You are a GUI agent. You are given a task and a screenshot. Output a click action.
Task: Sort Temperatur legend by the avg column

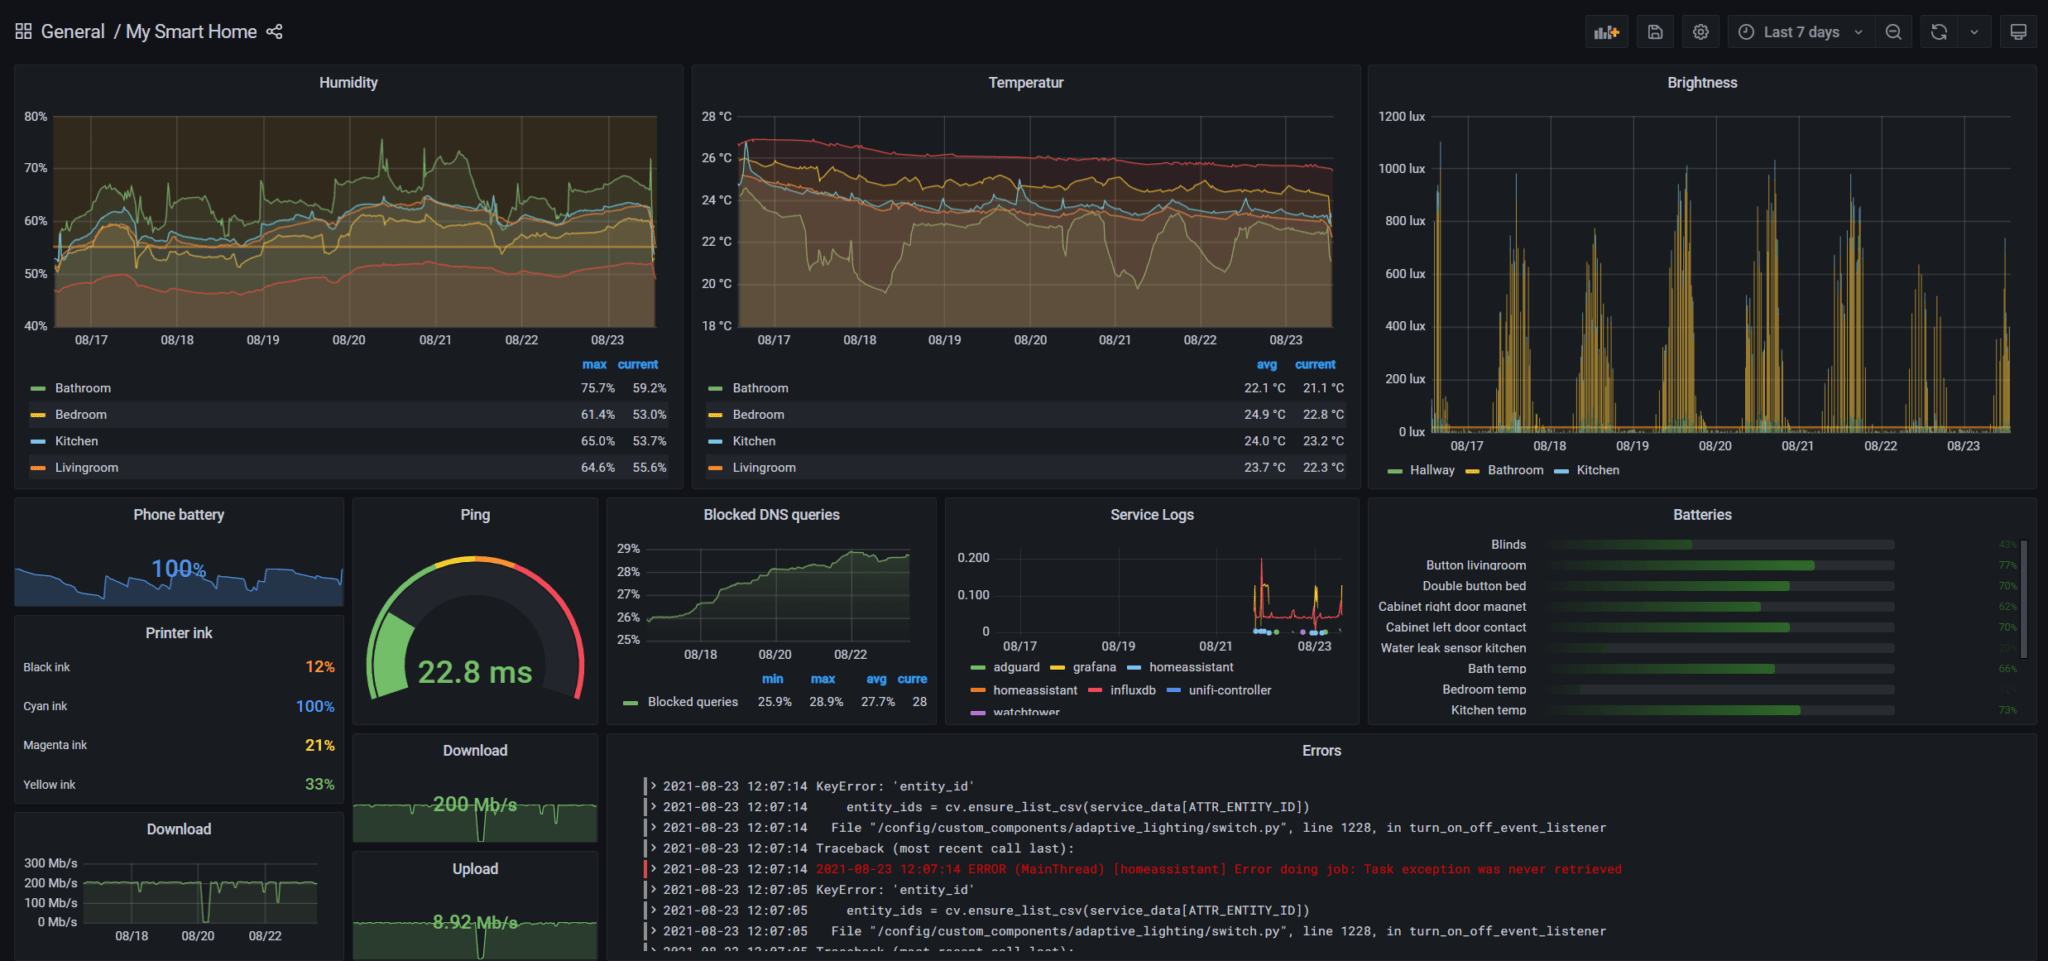pyautogui.click(x=1266, y=364)
